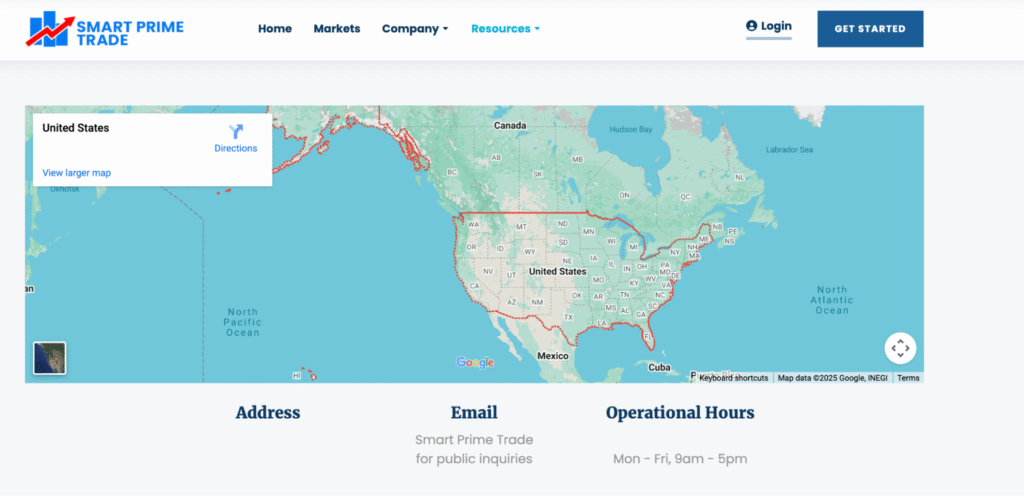This screenshot has height=496, width=1024.
Task: Click the TX state label on the map
Action: [568, 317]
